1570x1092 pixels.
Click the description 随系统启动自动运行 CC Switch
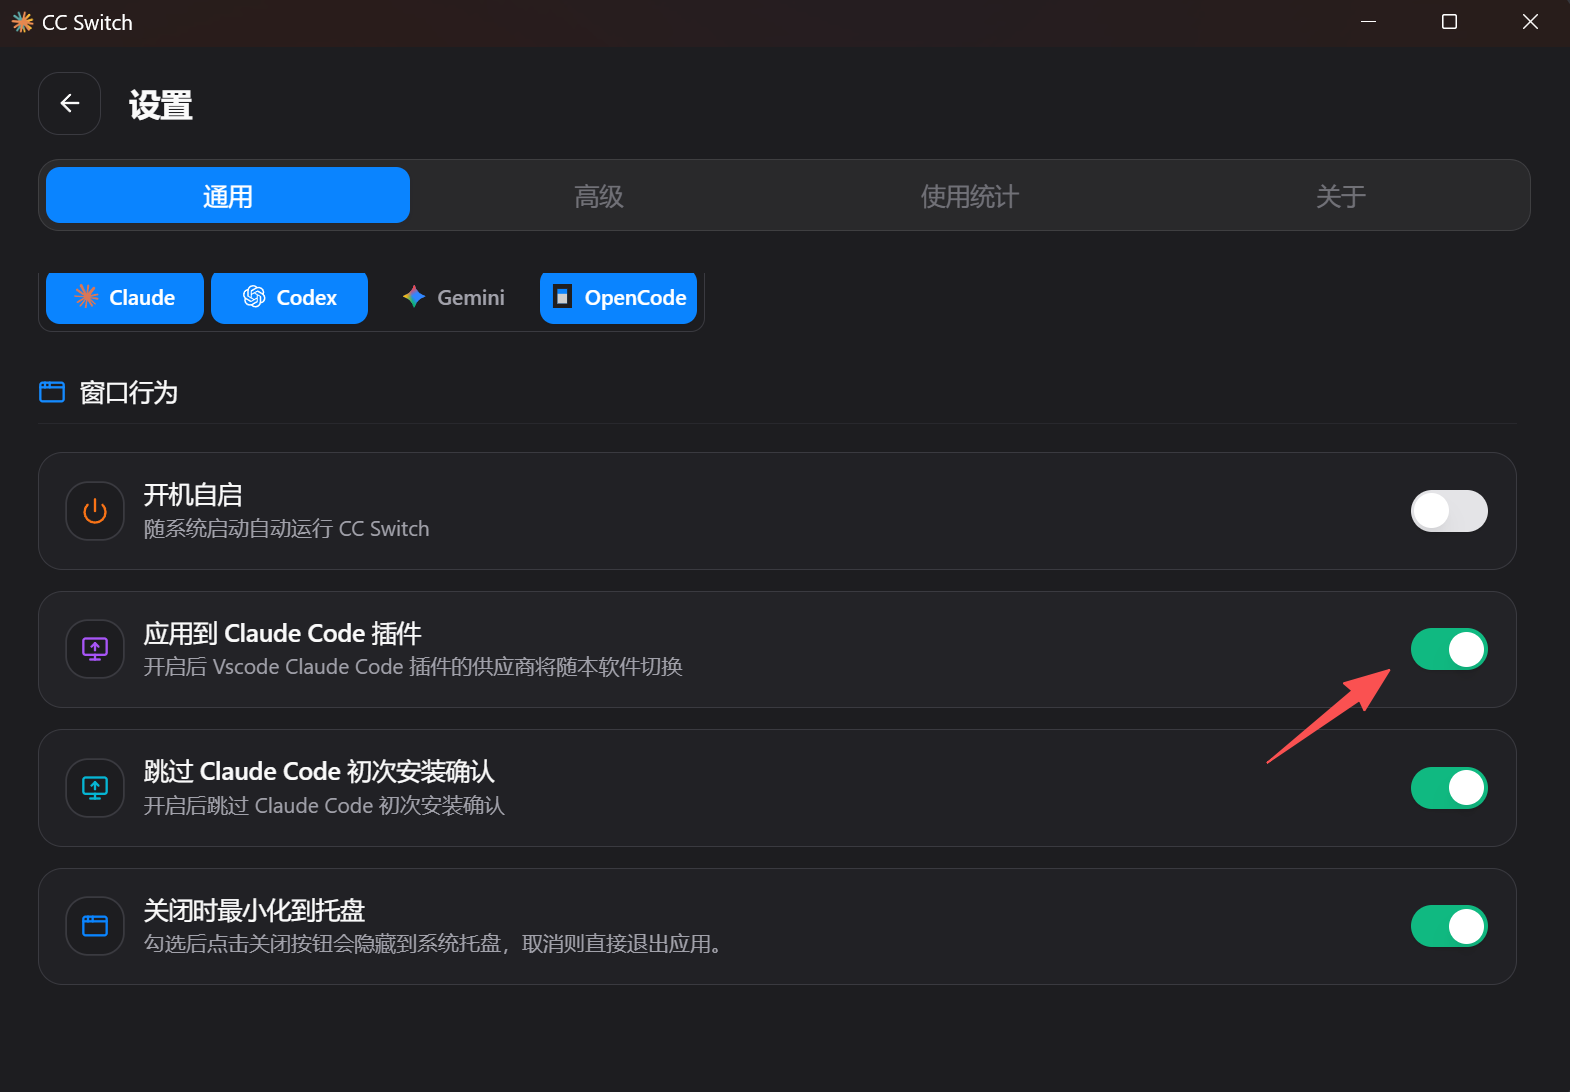[x=287, y=528]
